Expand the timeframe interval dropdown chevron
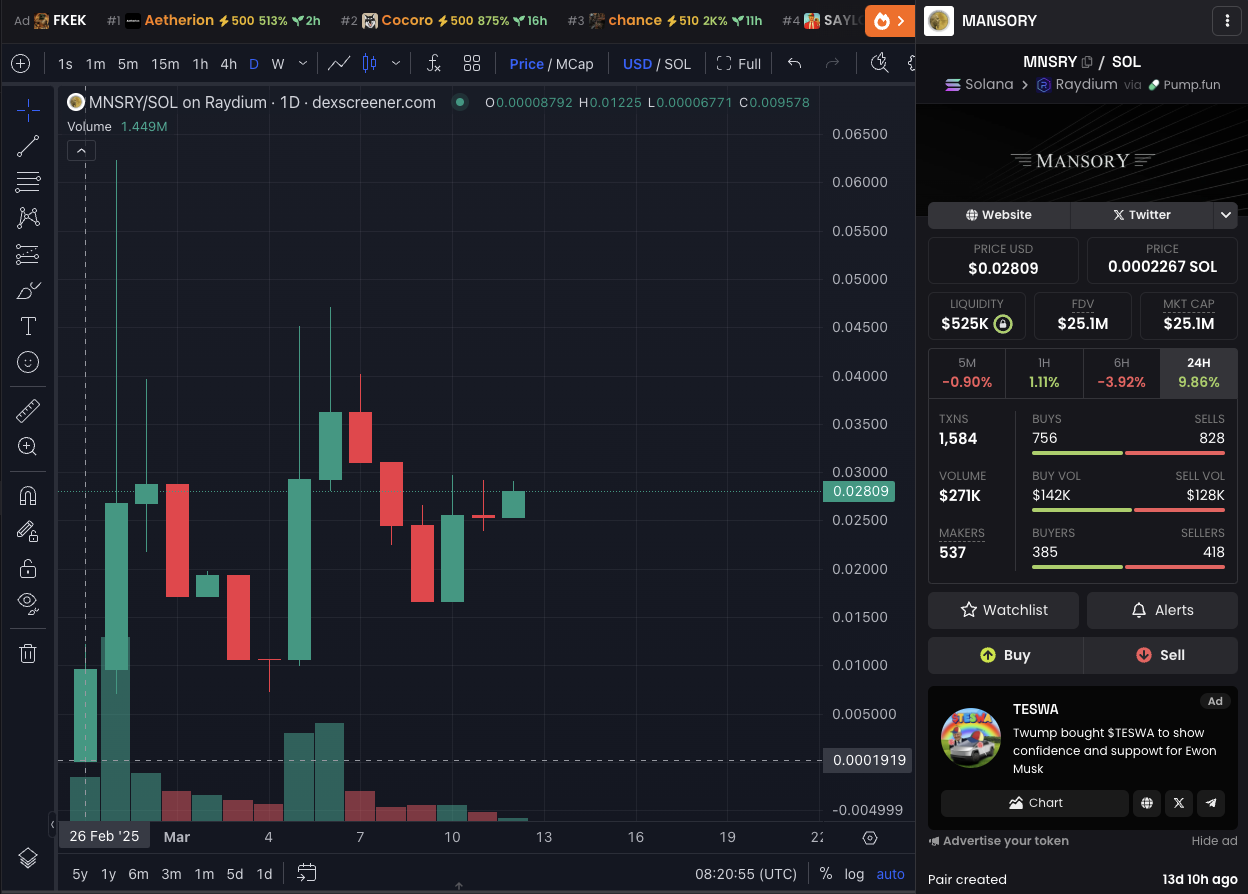This screenshot has height=894, width=1248. tap(303, 63)
